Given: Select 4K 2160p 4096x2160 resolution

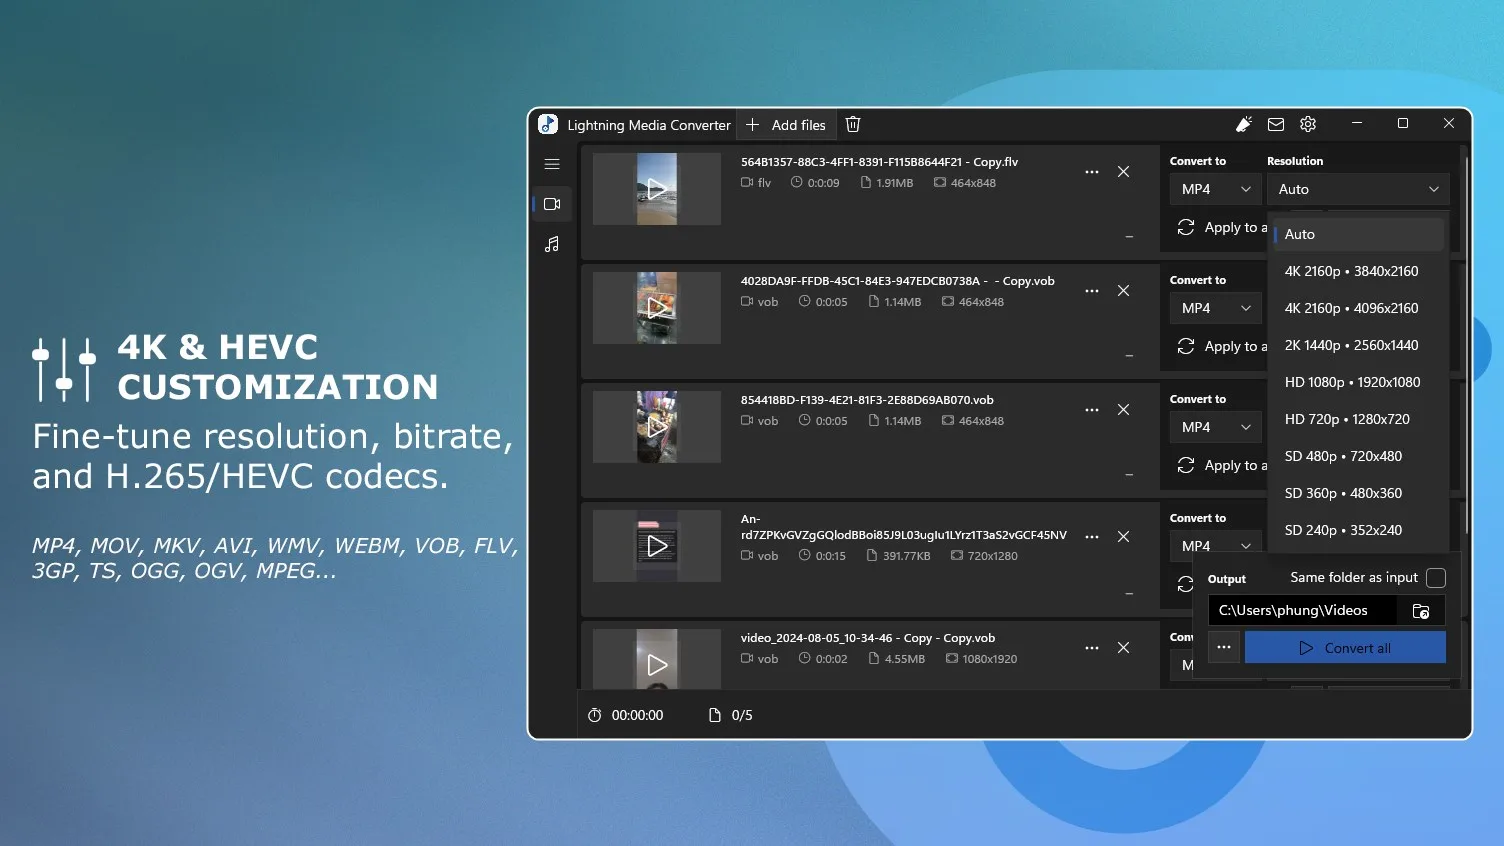Looking at the screenshot, I should click(1358, 308).
